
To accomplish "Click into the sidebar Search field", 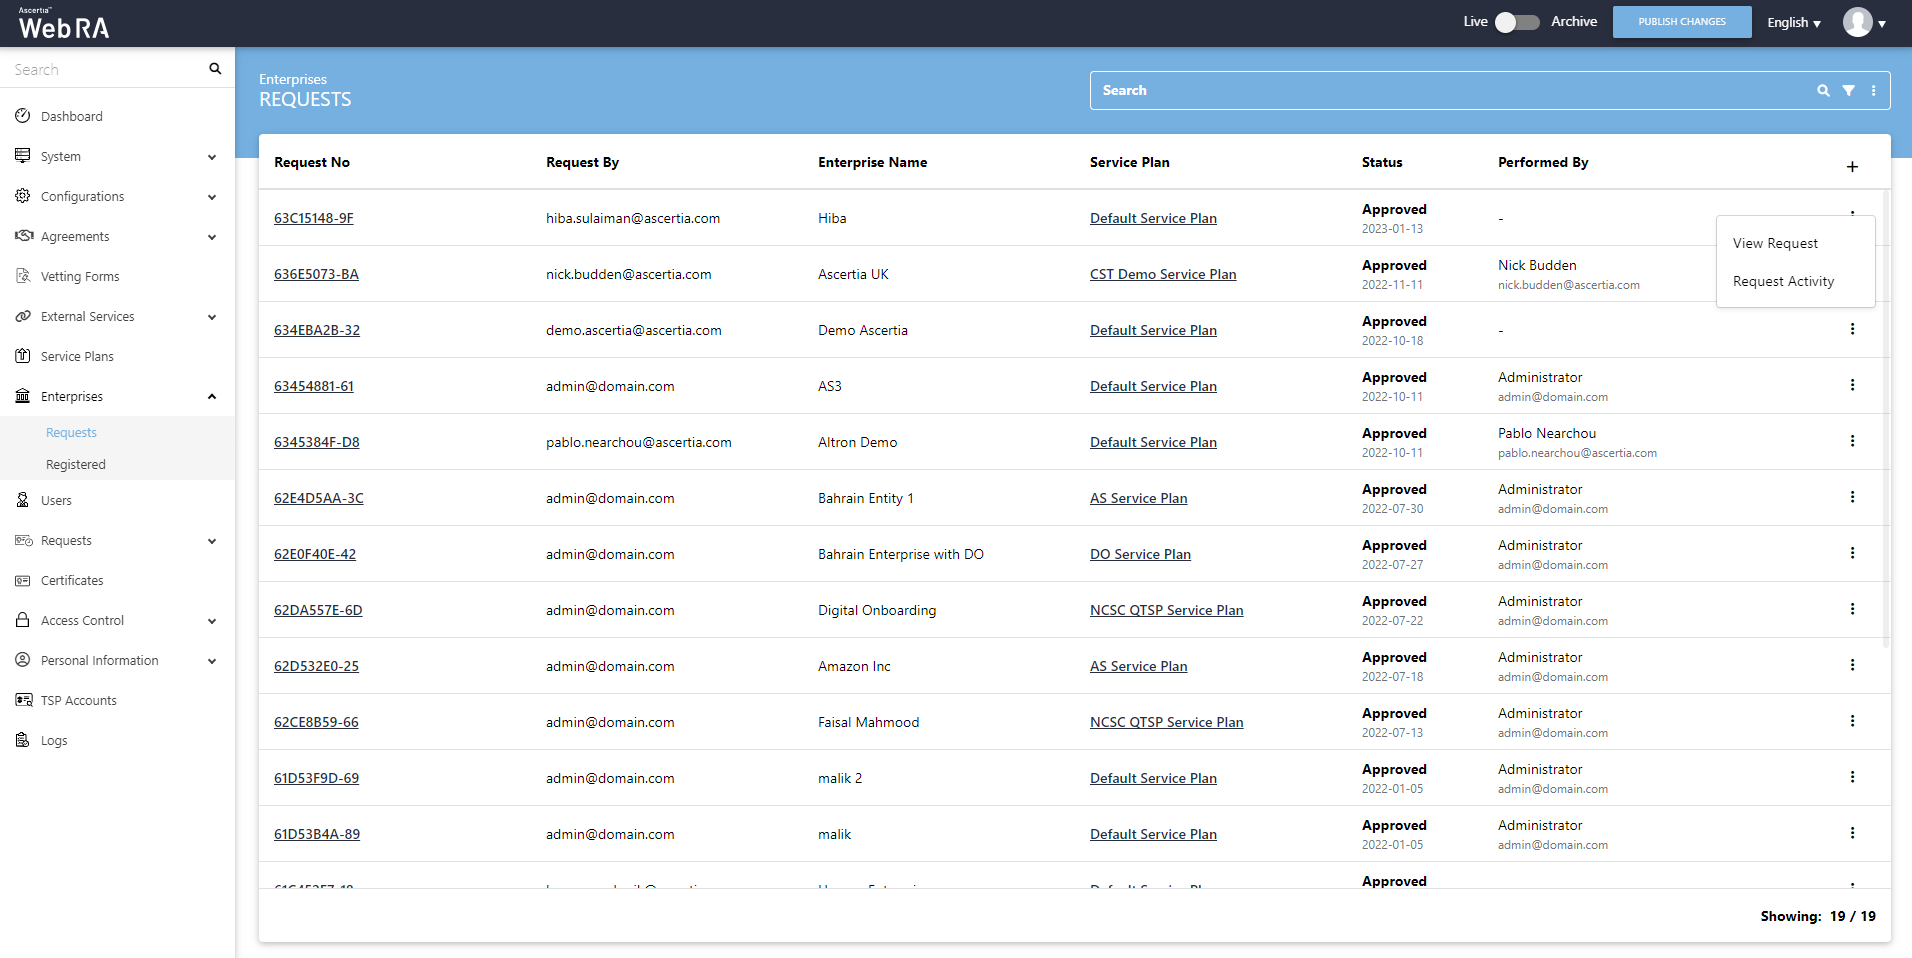I will coord(105,70).
